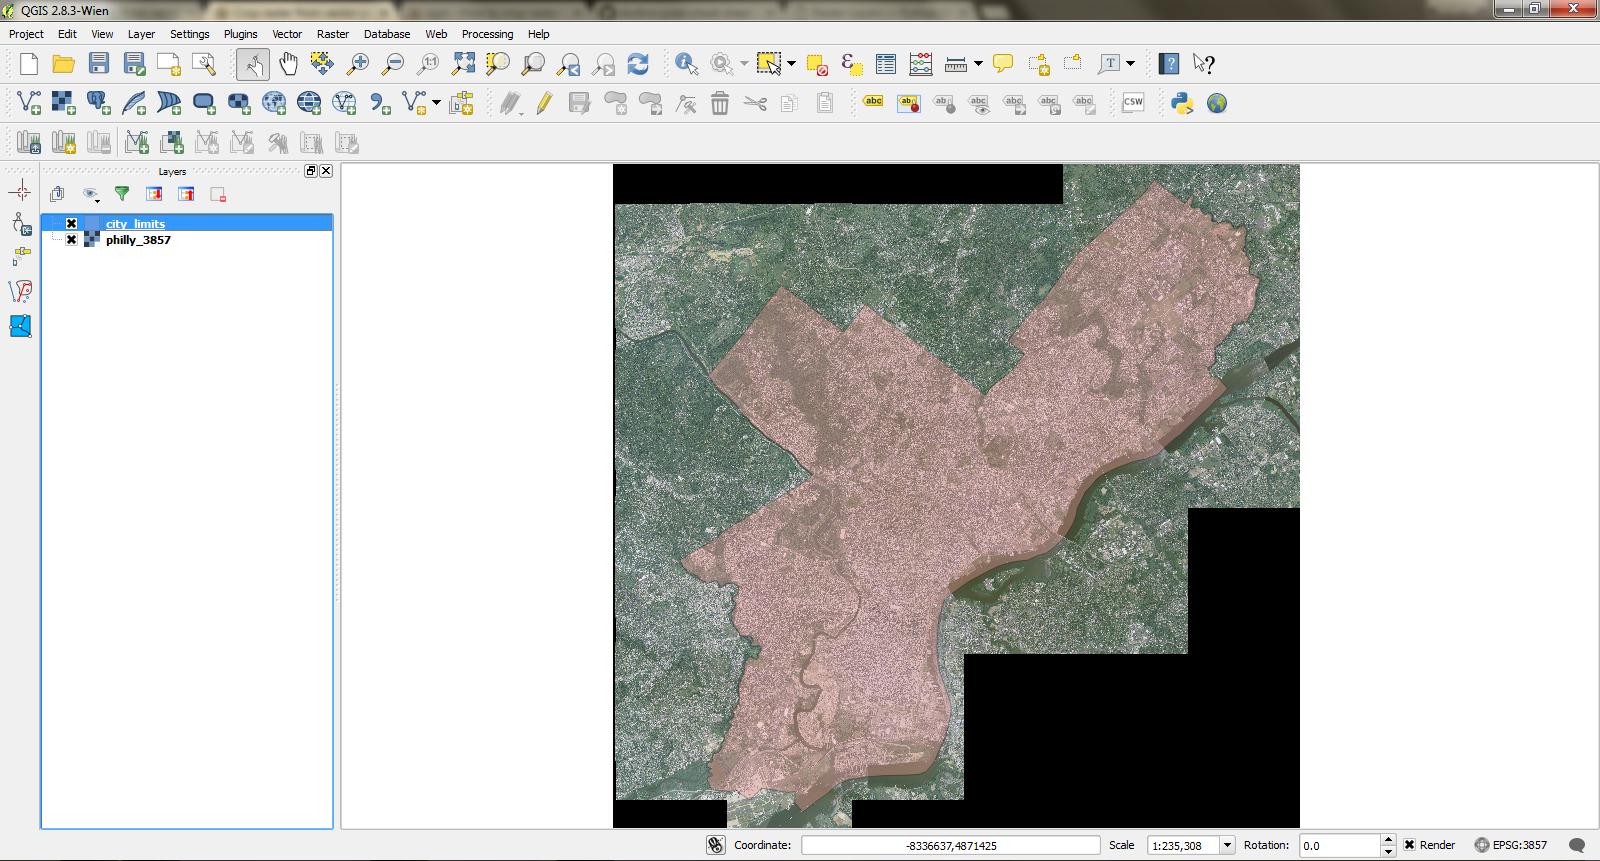Add a group in Layers panel
This screenshot has height=861, width=1600.
pyautogui.click(x=57, y=194)
